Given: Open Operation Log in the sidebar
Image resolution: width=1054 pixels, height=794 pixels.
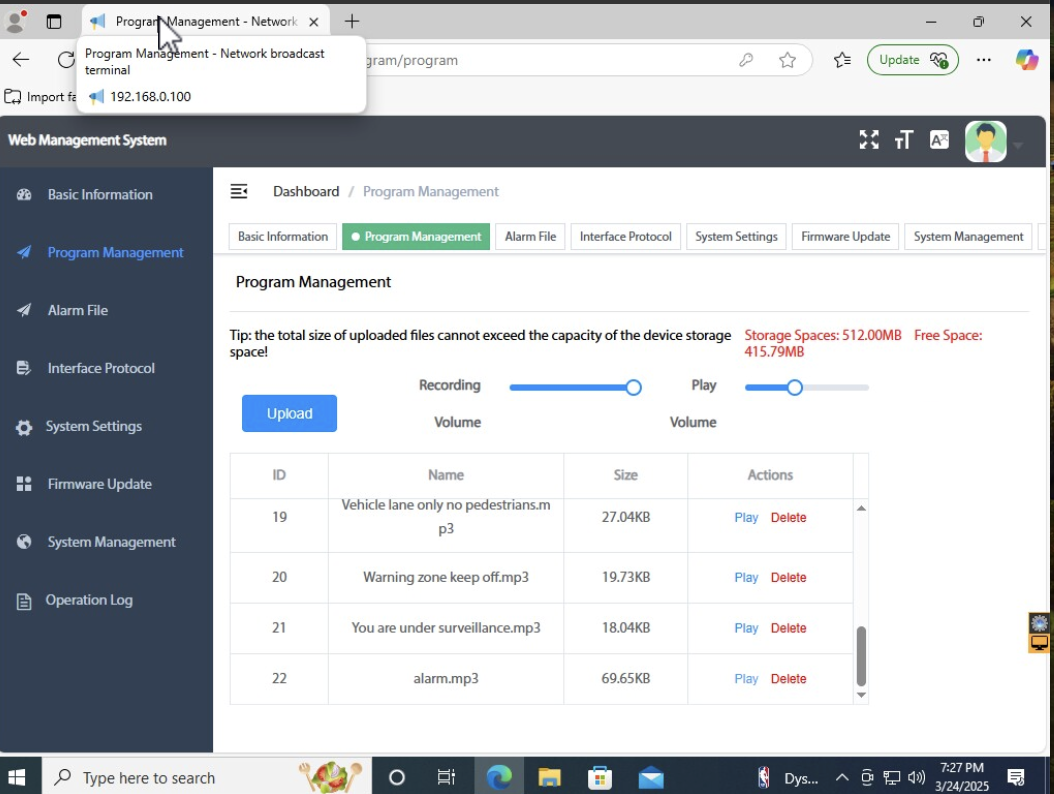Looking at the screenshot, I should coord(89,600).
